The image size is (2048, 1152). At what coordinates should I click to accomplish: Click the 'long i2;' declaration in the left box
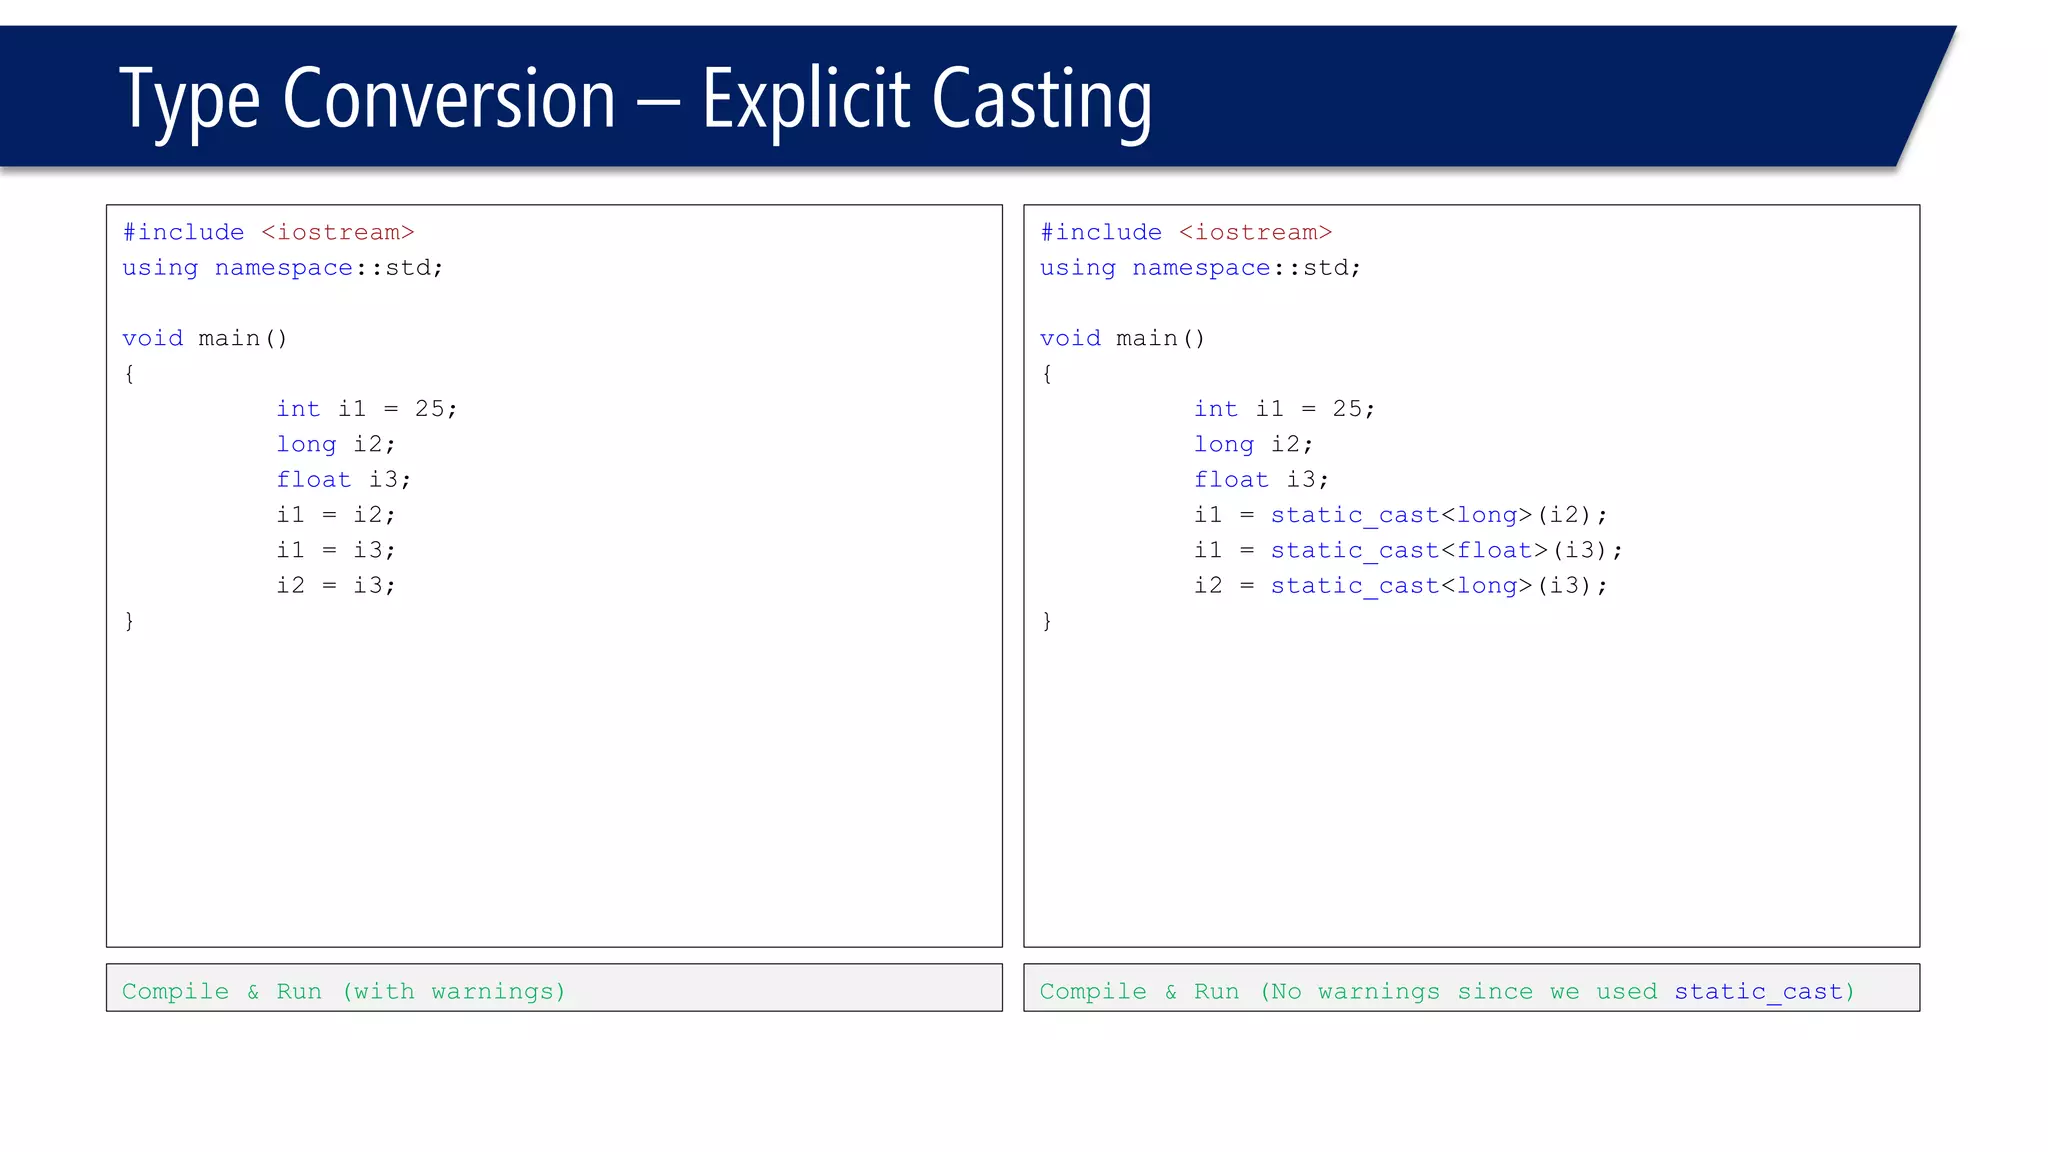[336, 444]
